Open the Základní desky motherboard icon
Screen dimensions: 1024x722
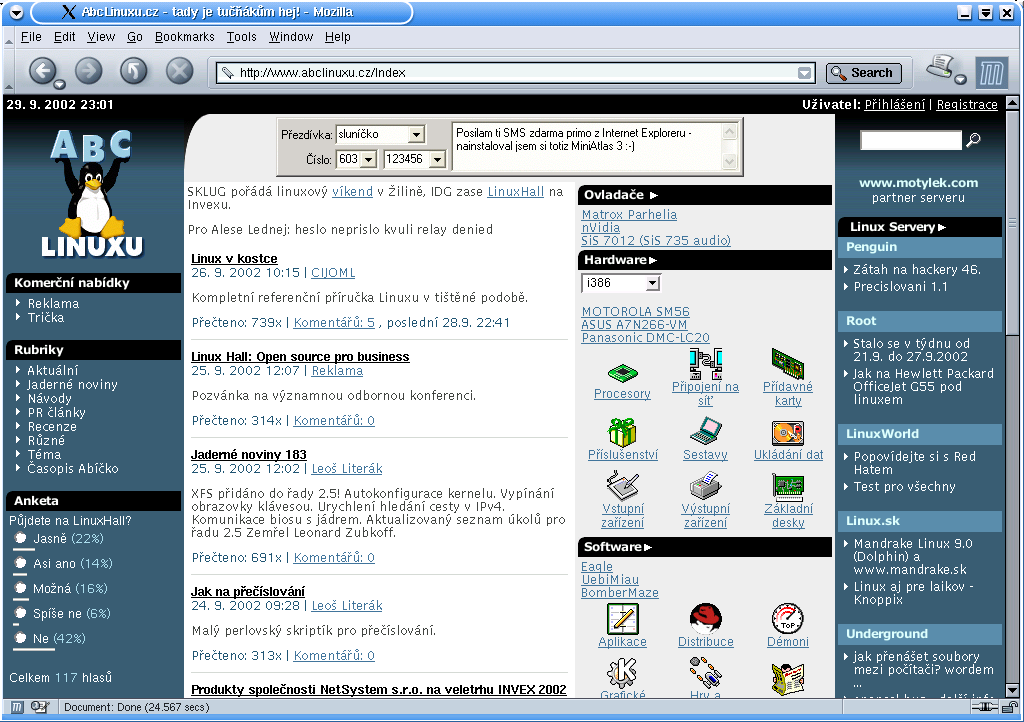788,486
